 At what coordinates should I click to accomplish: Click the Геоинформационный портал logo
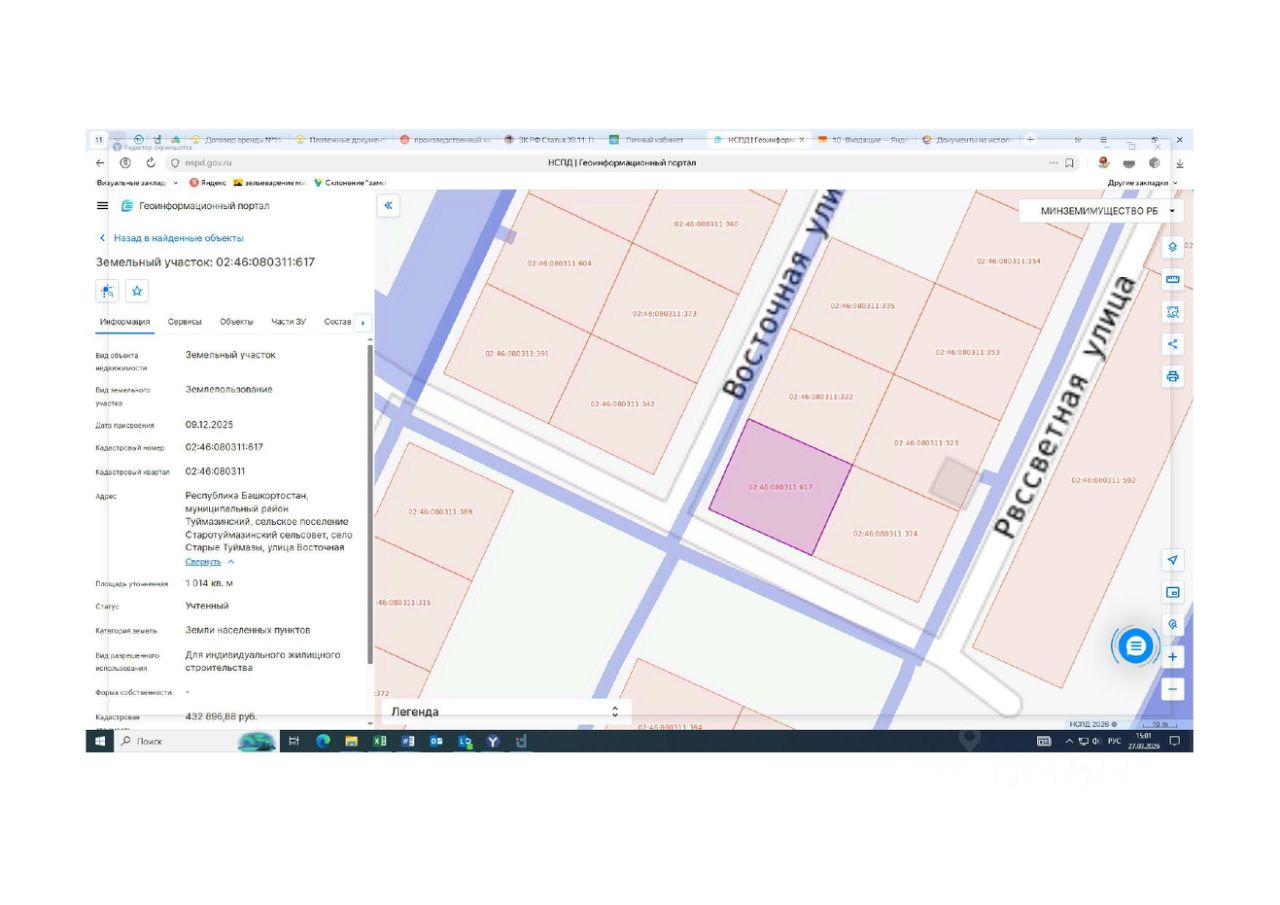pyautogui.click(x=195, y=206)
